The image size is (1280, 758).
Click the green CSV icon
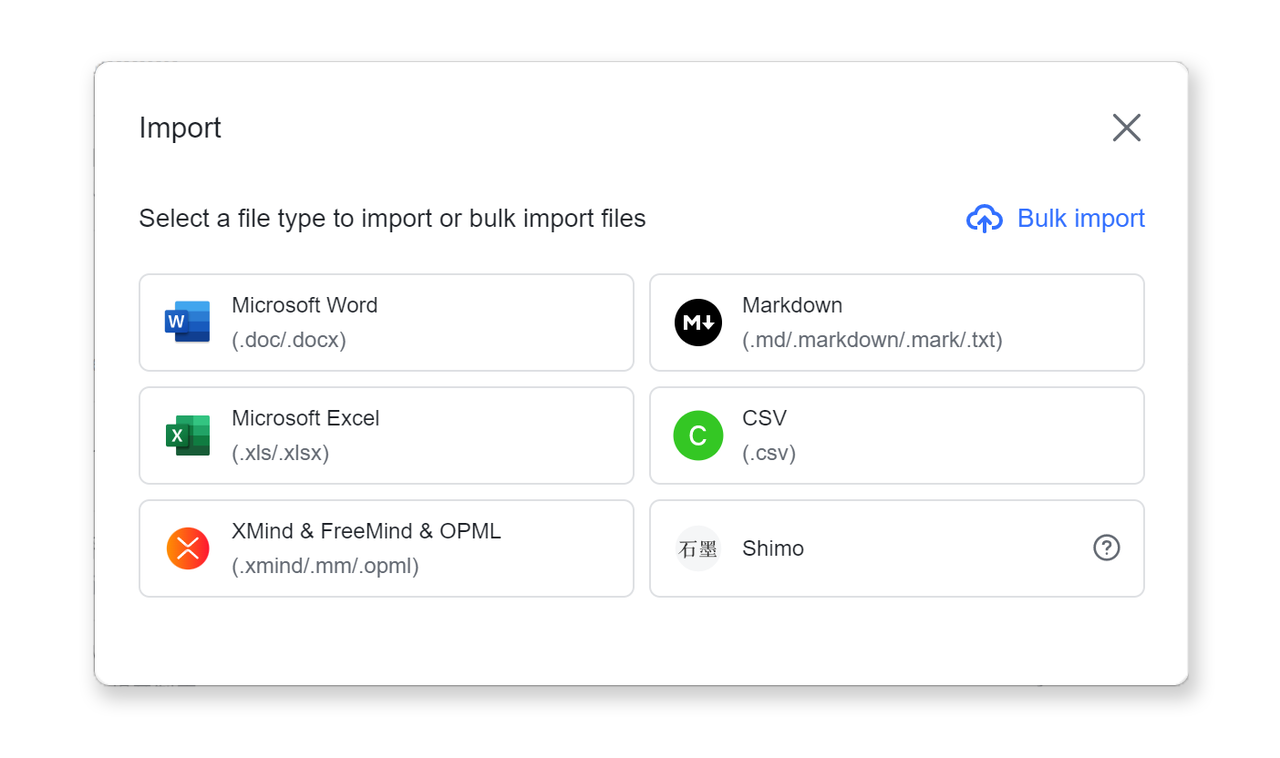(698, 435)
